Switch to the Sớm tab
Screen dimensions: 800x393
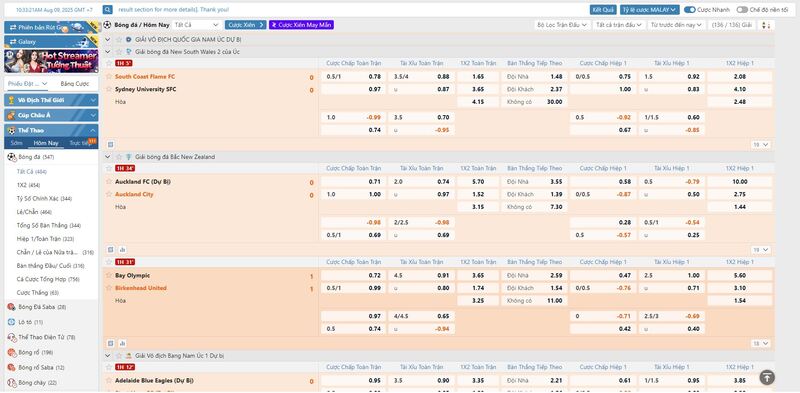point(16,143)
